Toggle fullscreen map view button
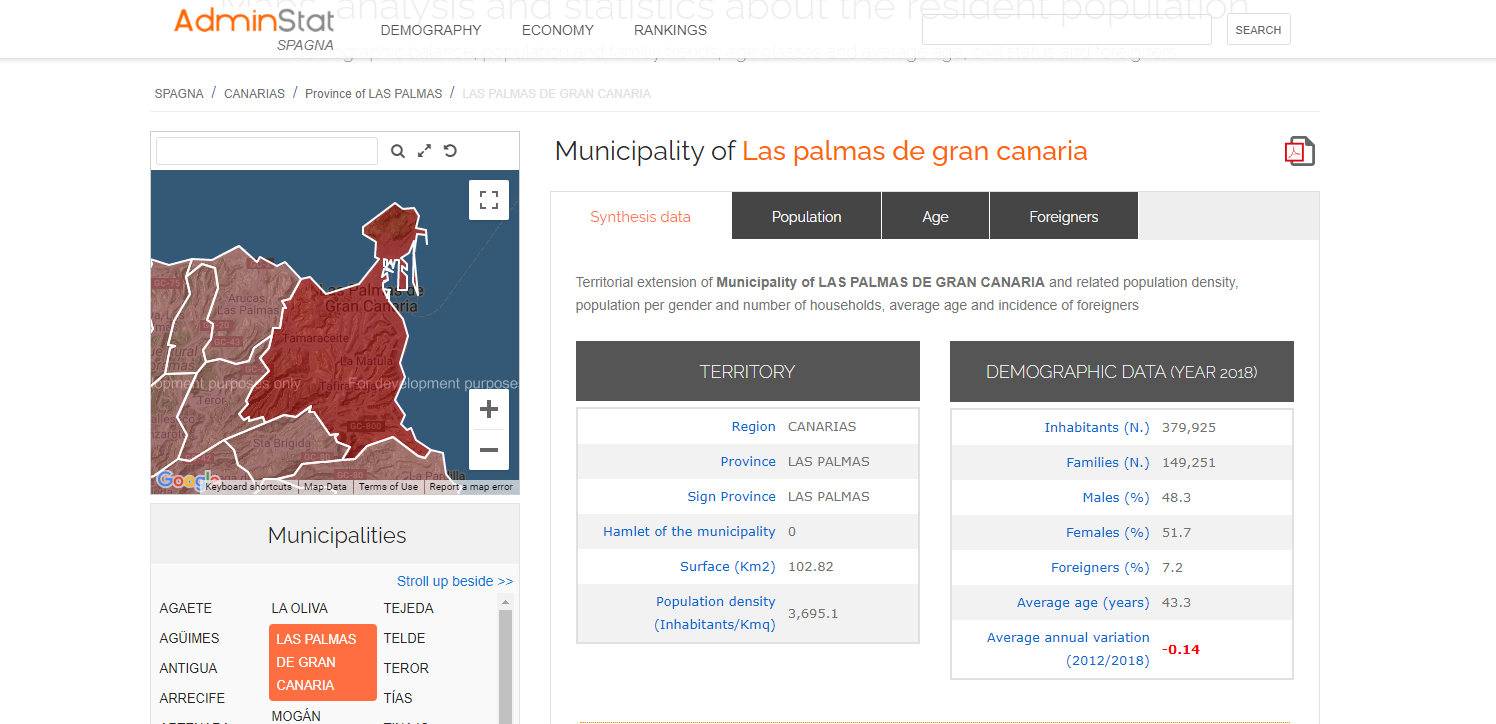 pyautogui.click(x=489, y=200)
